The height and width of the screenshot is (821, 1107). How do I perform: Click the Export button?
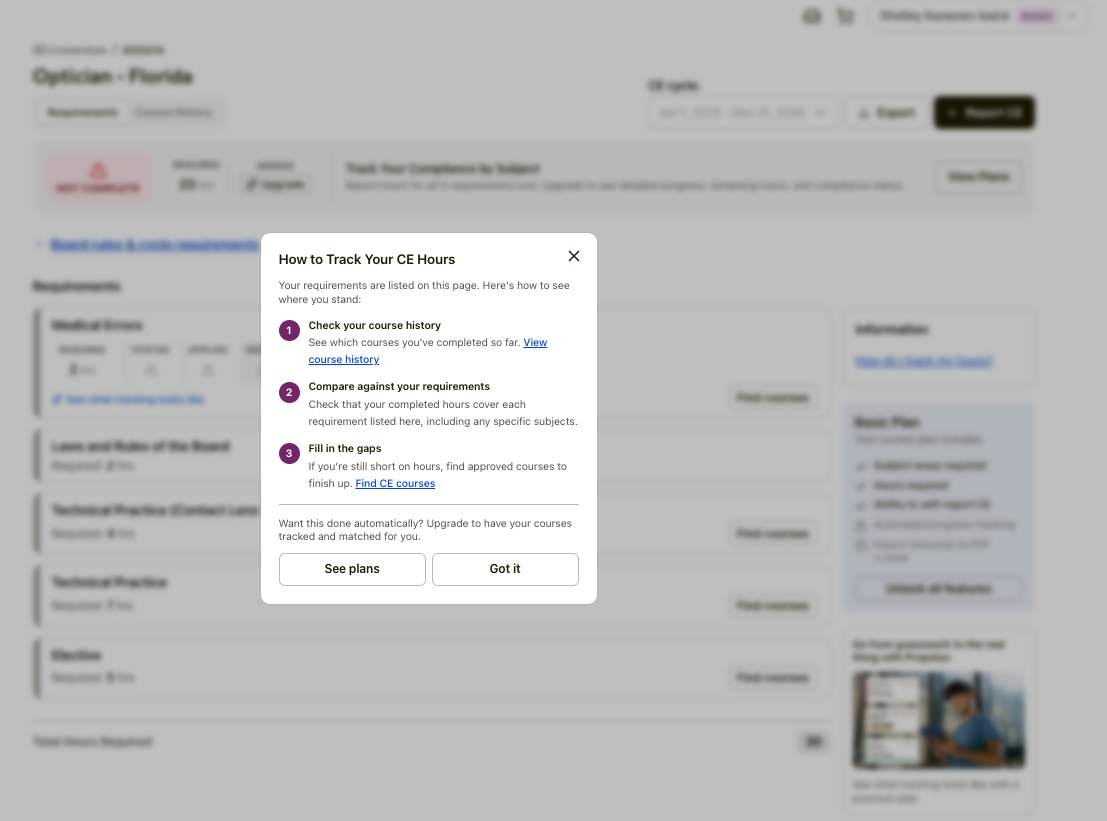[x=885, y=113]
